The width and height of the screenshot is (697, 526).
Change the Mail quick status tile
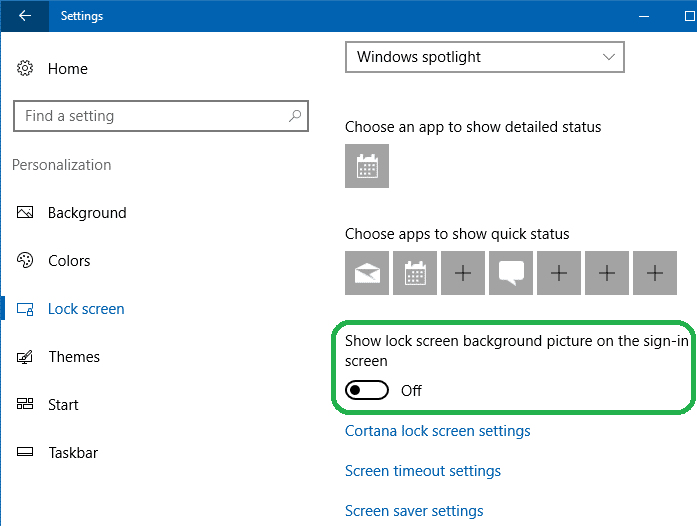[x=367, y=273]
